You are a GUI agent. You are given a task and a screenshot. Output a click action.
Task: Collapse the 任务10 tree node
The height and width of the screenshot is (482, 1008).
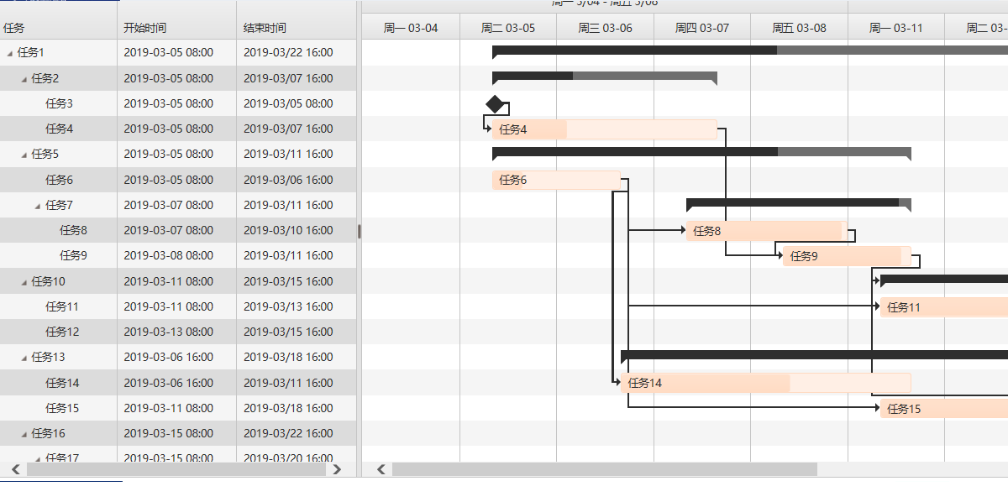click(x=24, y=282)
